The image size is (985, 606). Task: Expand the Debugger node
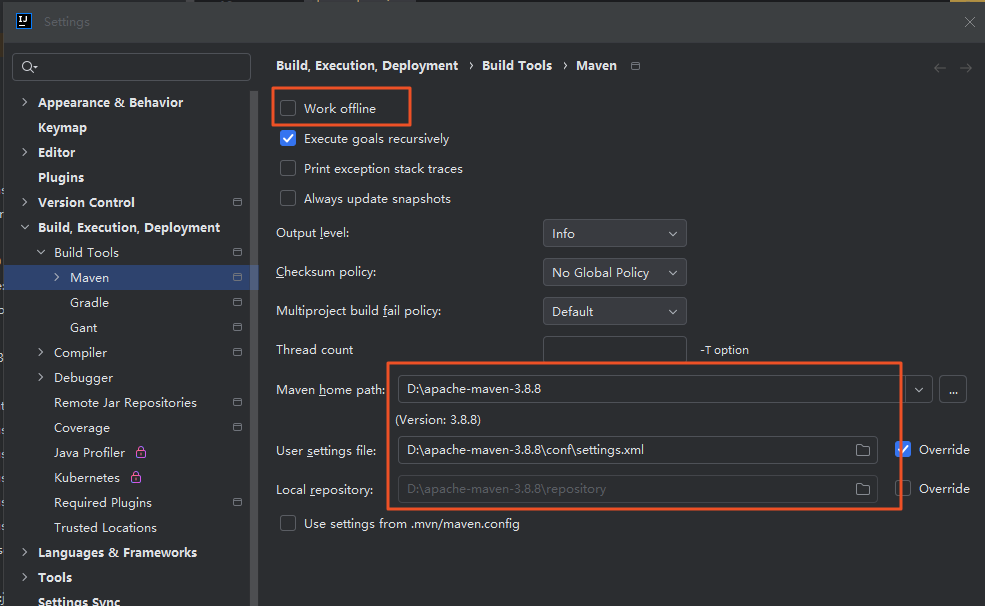(x=41, y=377)
